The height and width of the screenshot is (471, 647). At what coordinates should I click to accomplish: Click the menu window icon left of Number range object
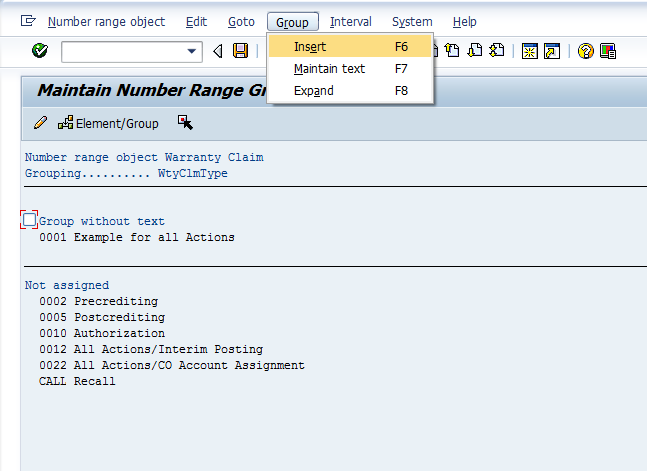(x=28, y=21)
